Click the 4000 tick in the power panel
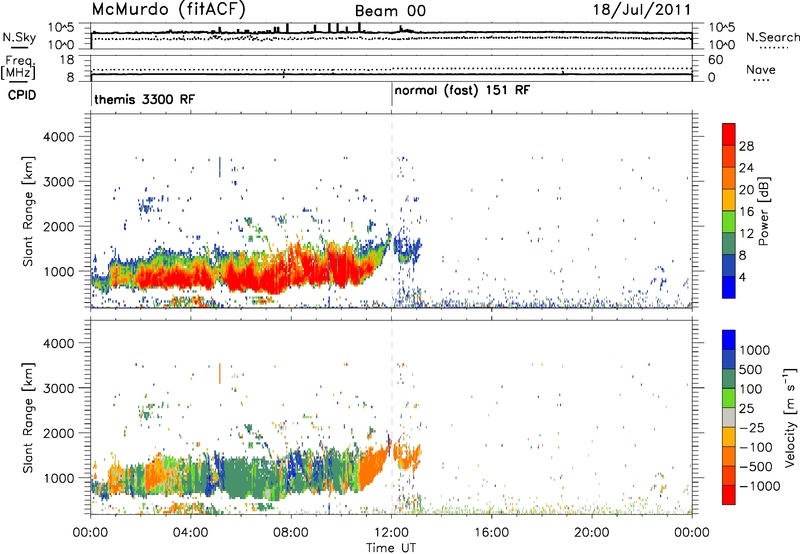The height and width of the screenshot is (554, 800). tap(58, 137)
